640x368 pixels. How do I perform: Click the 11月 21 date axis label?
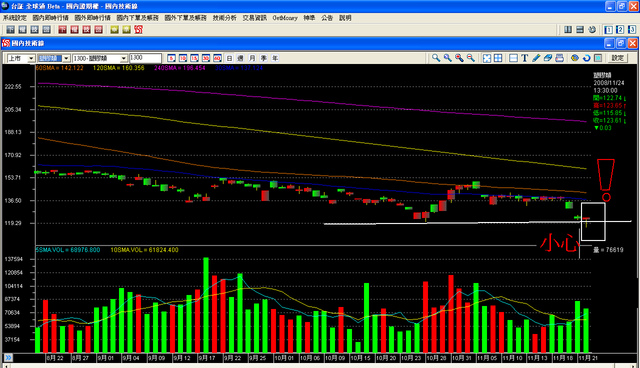[588, 358]
